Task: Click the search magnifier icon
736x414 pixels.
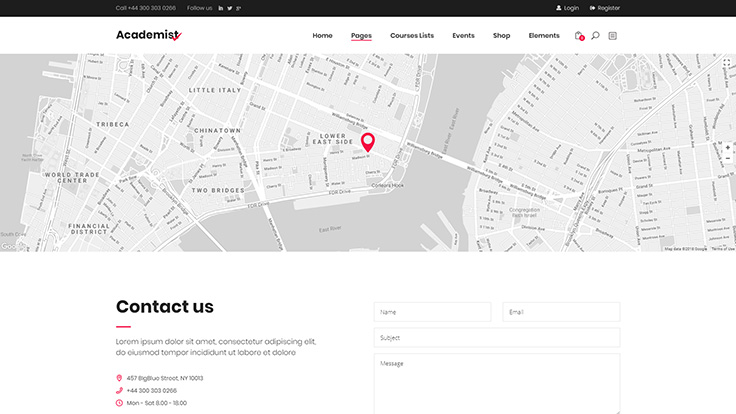Action: (x=595, y=36)
